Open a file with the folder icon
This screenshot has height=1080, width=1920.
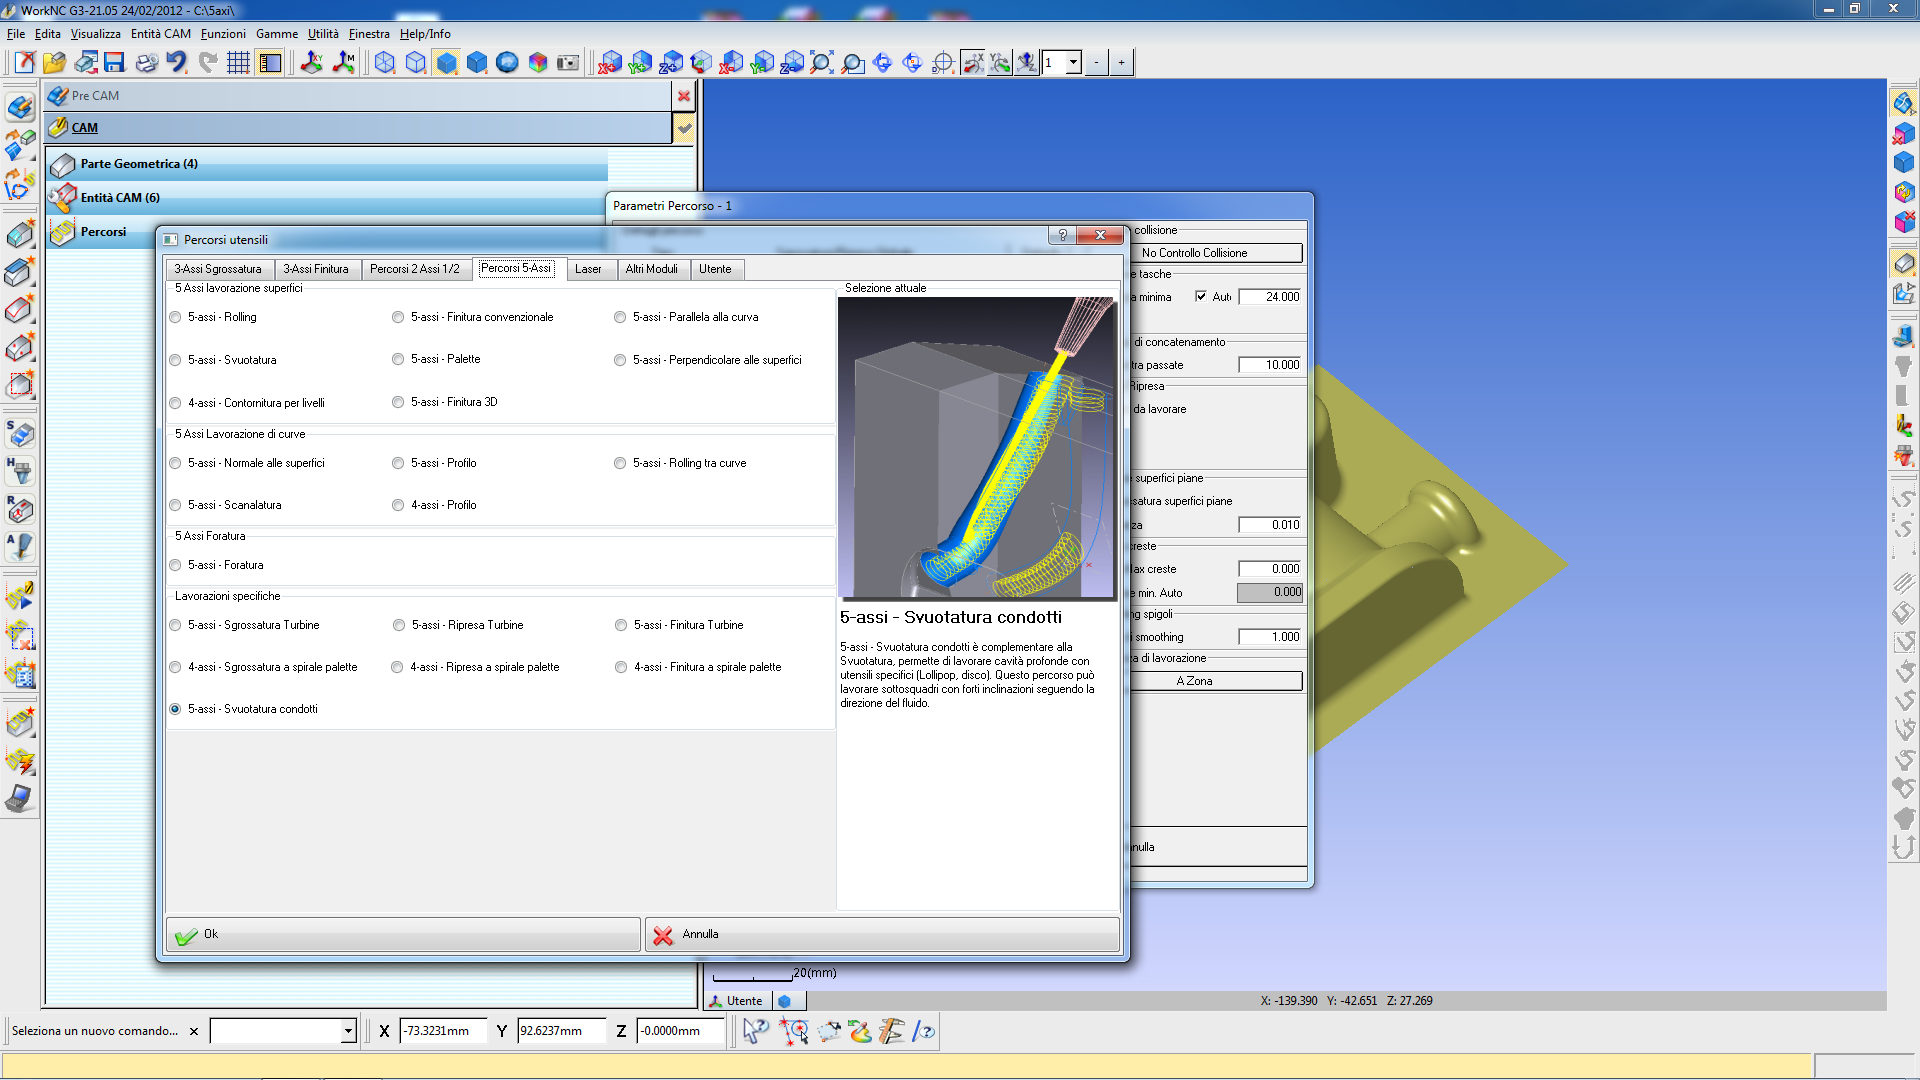[x=54, y=63]
